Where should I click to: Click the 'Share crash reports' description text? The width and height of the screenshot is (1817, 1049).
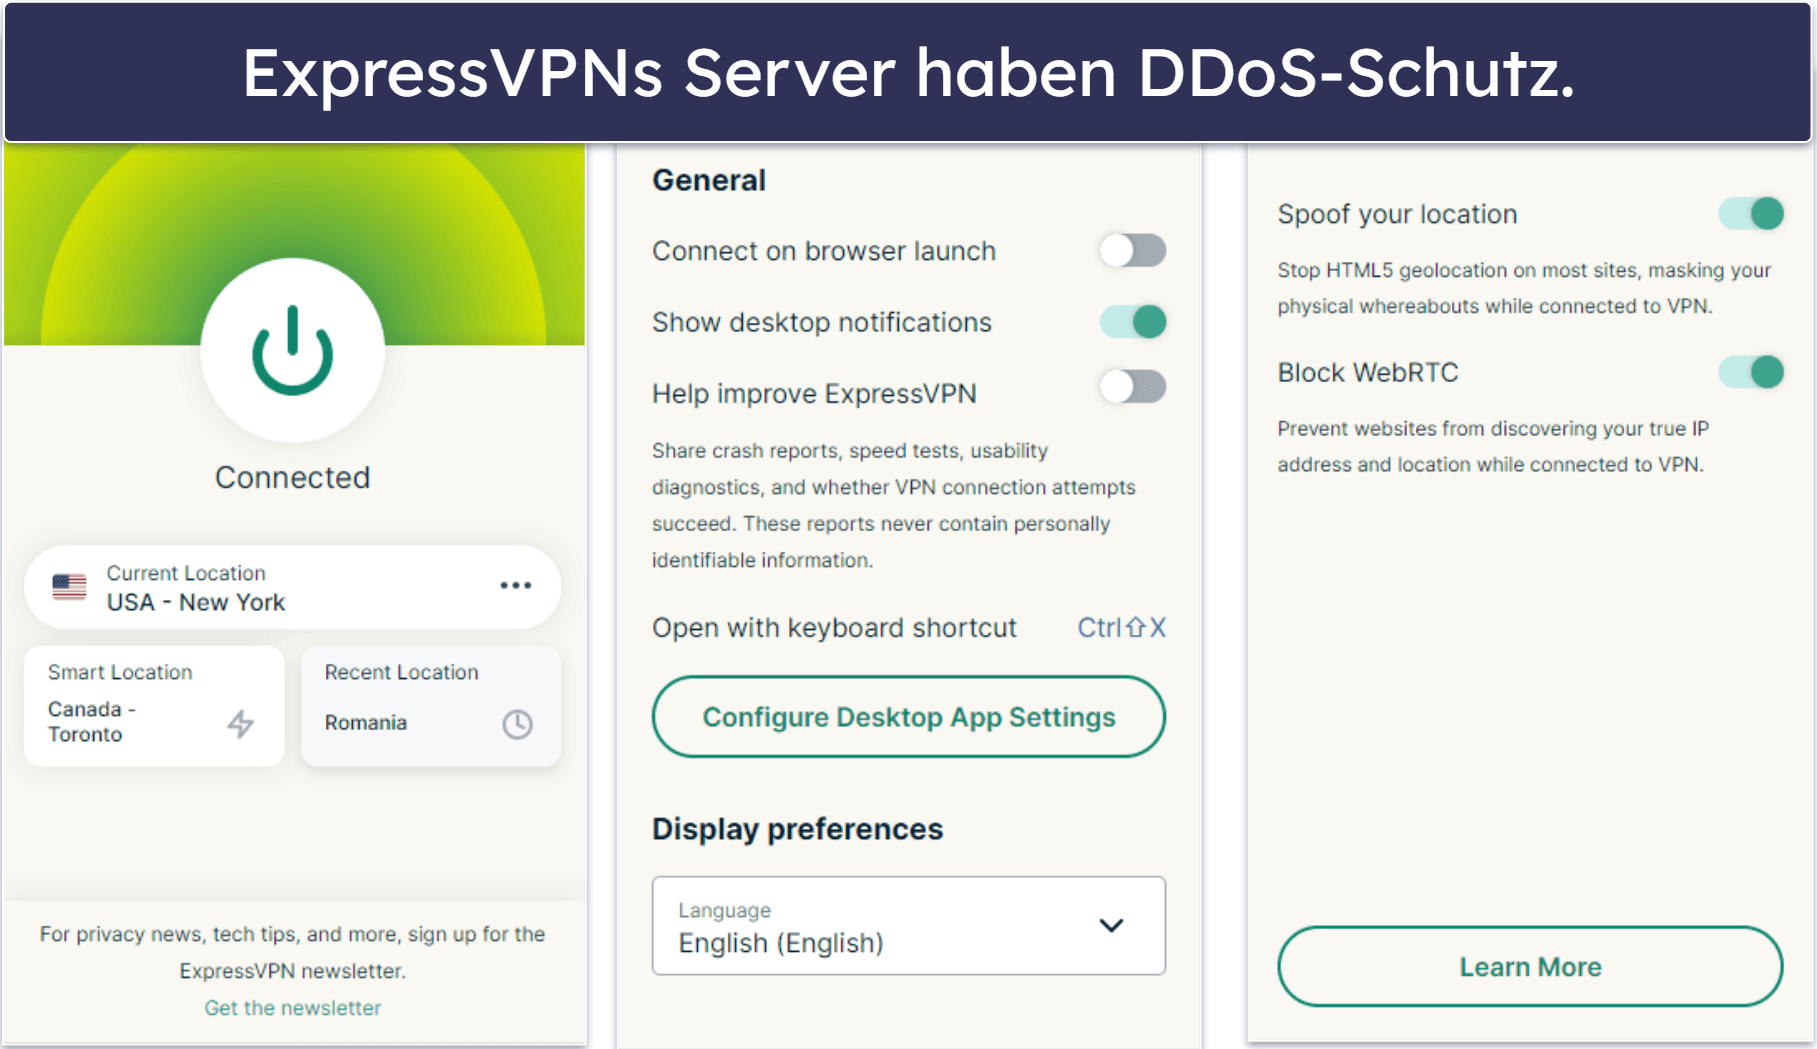pos(894,505)
